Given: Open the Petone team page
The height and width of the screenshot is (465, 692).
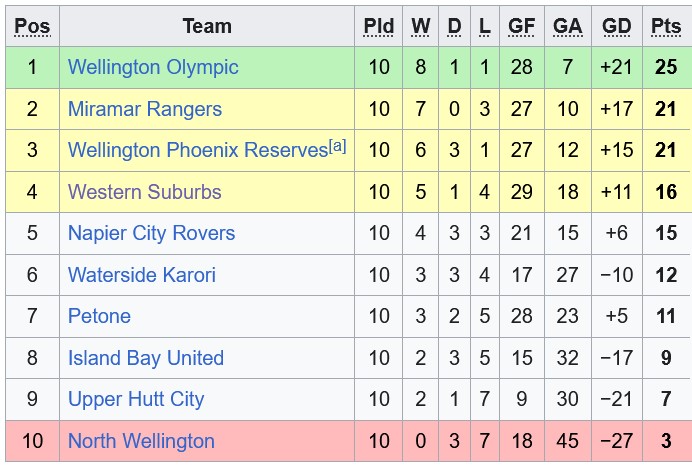Looking at the screenshot, I should click(99, 317).
